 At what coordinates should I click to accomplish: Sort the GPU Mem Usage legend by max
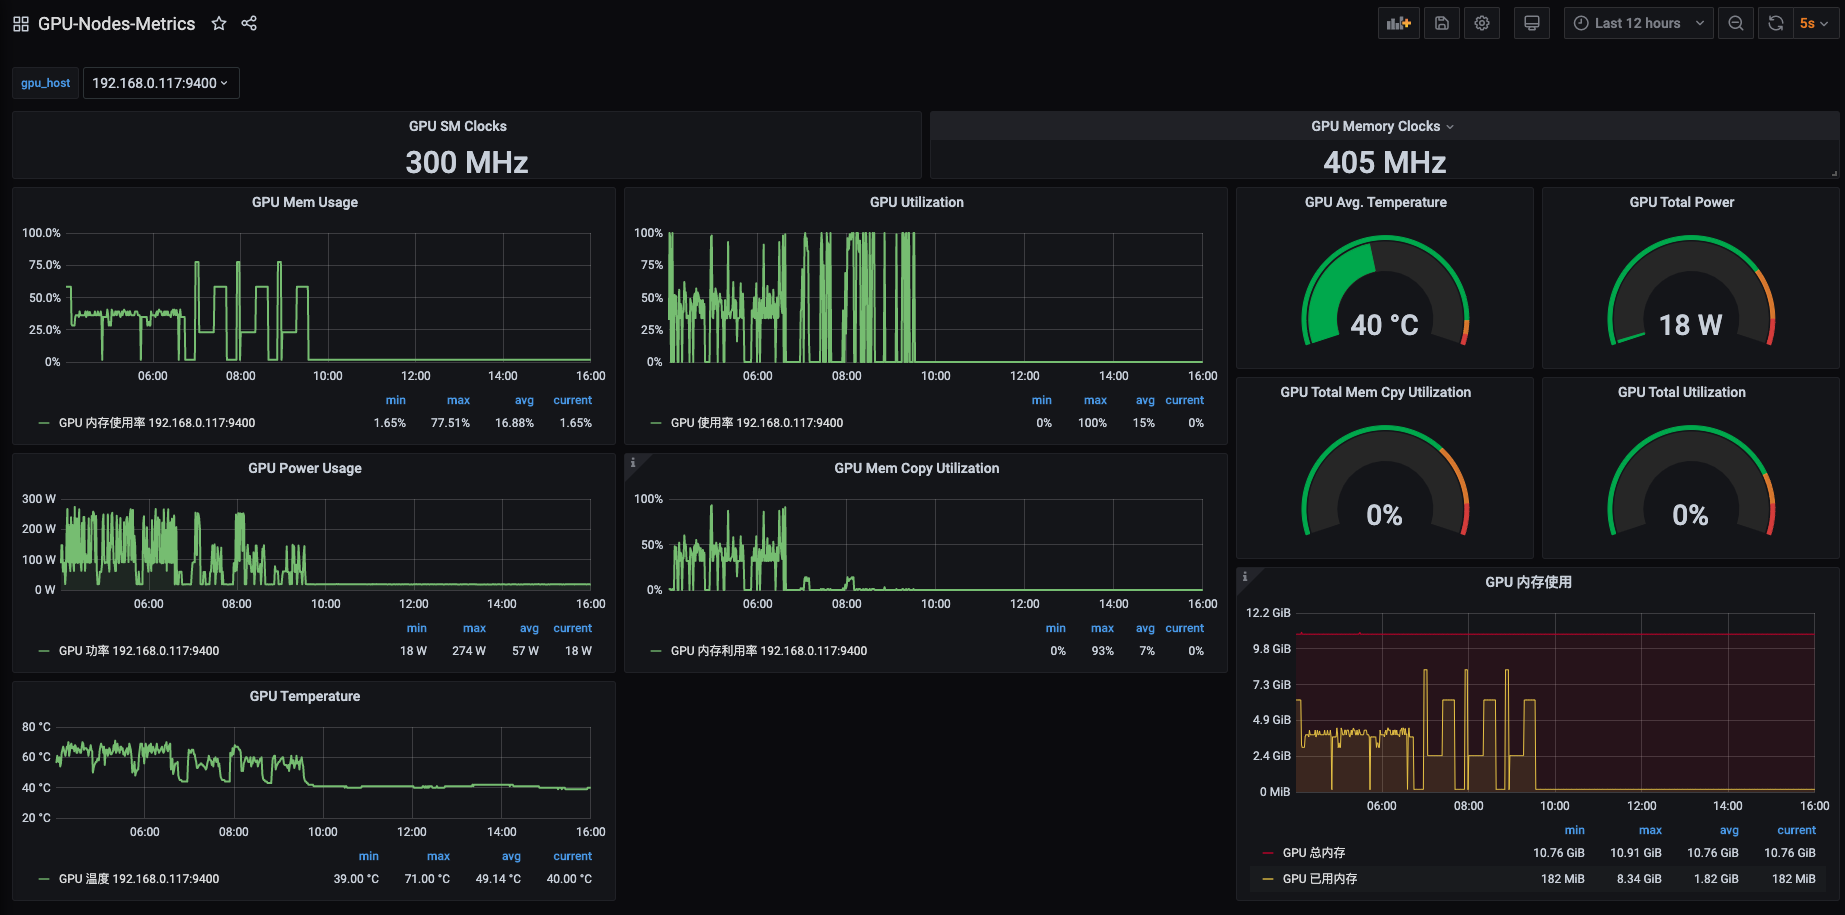coord(458,400)
